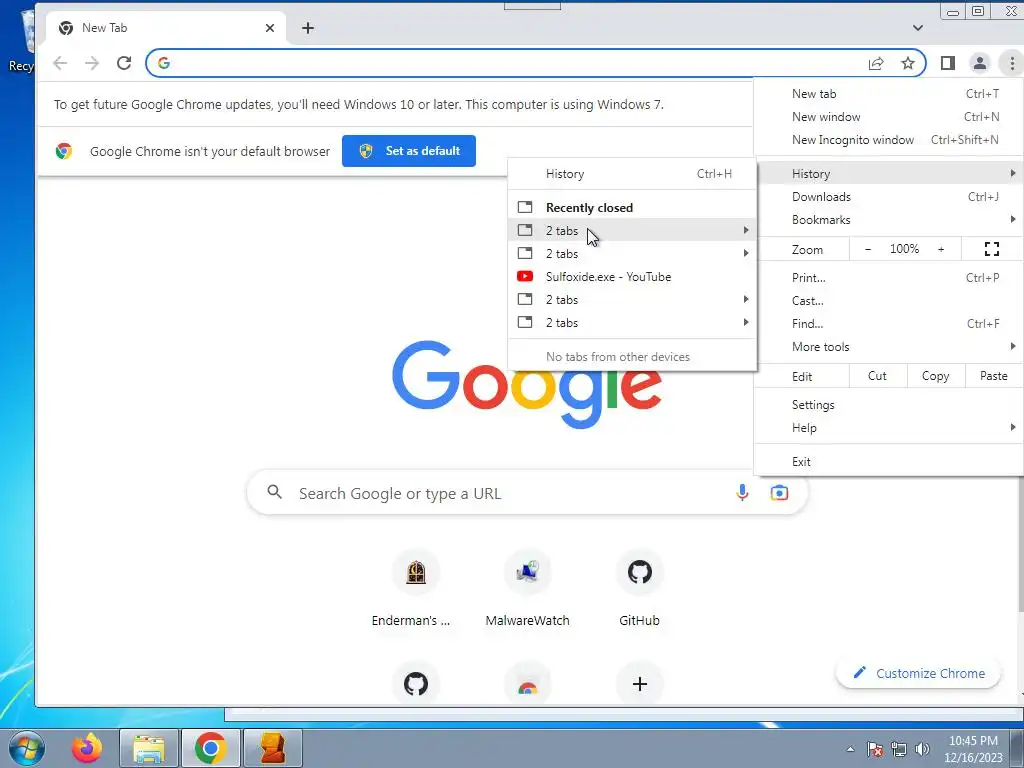Expand third '2 tabs' recently closed entry
Viewport: 1024px width, 768px height.
632,300
